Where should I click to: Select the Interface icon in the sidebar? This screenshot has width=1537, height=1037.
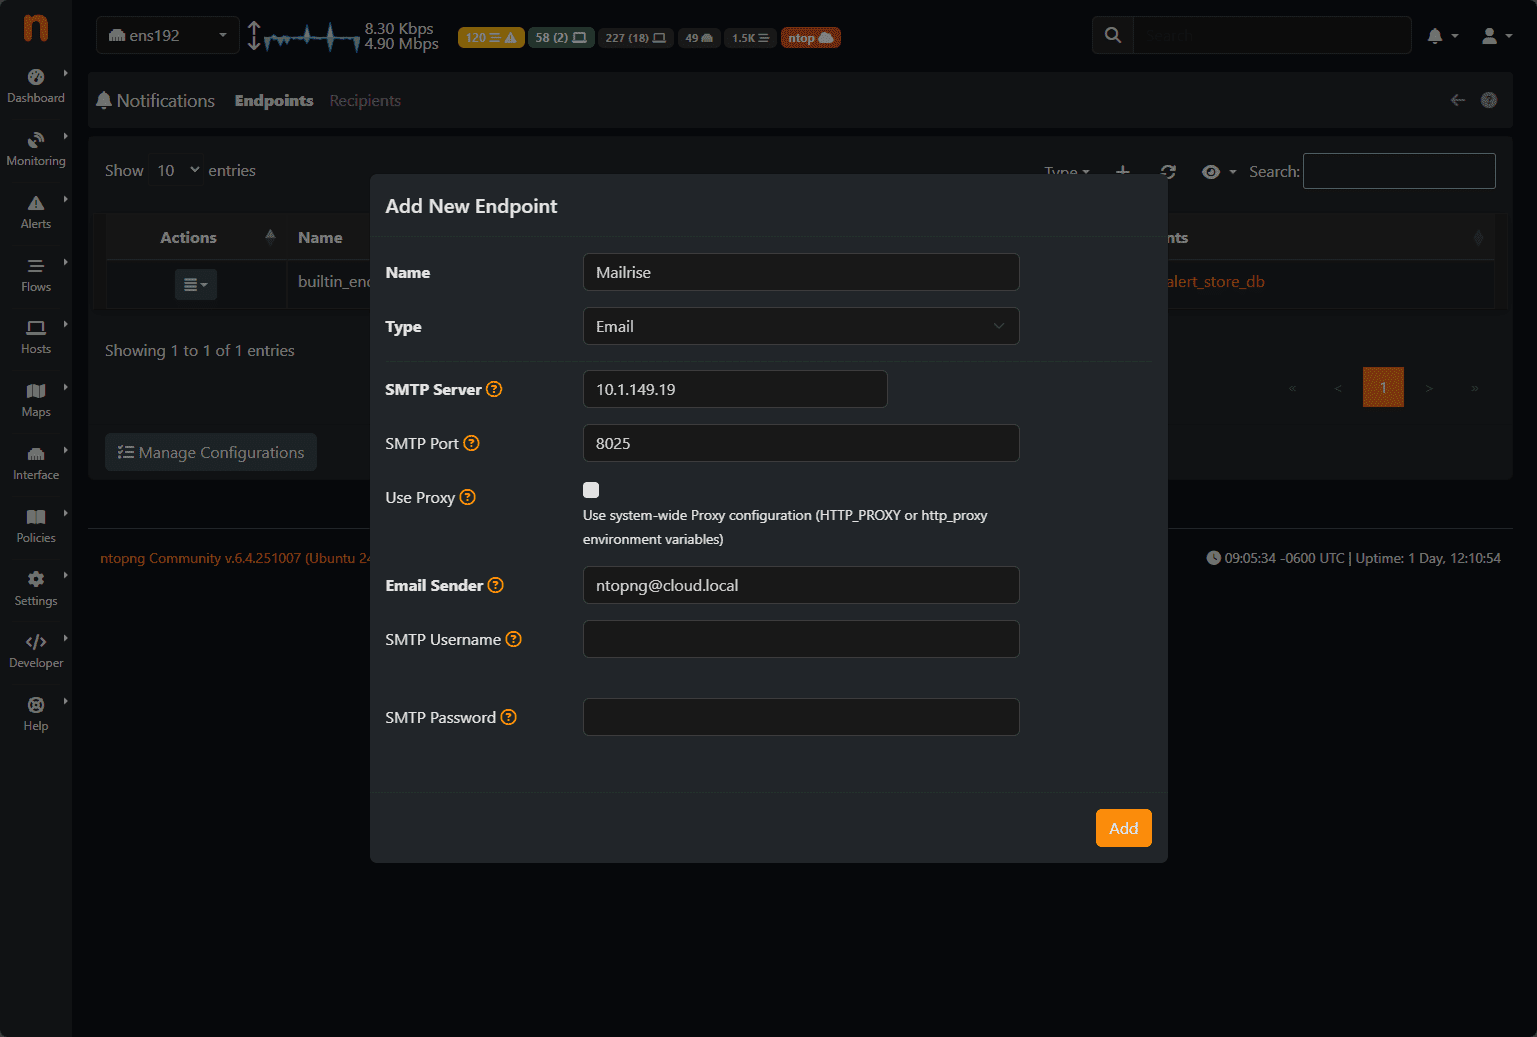pyautogui.click(x=36, y=461)
